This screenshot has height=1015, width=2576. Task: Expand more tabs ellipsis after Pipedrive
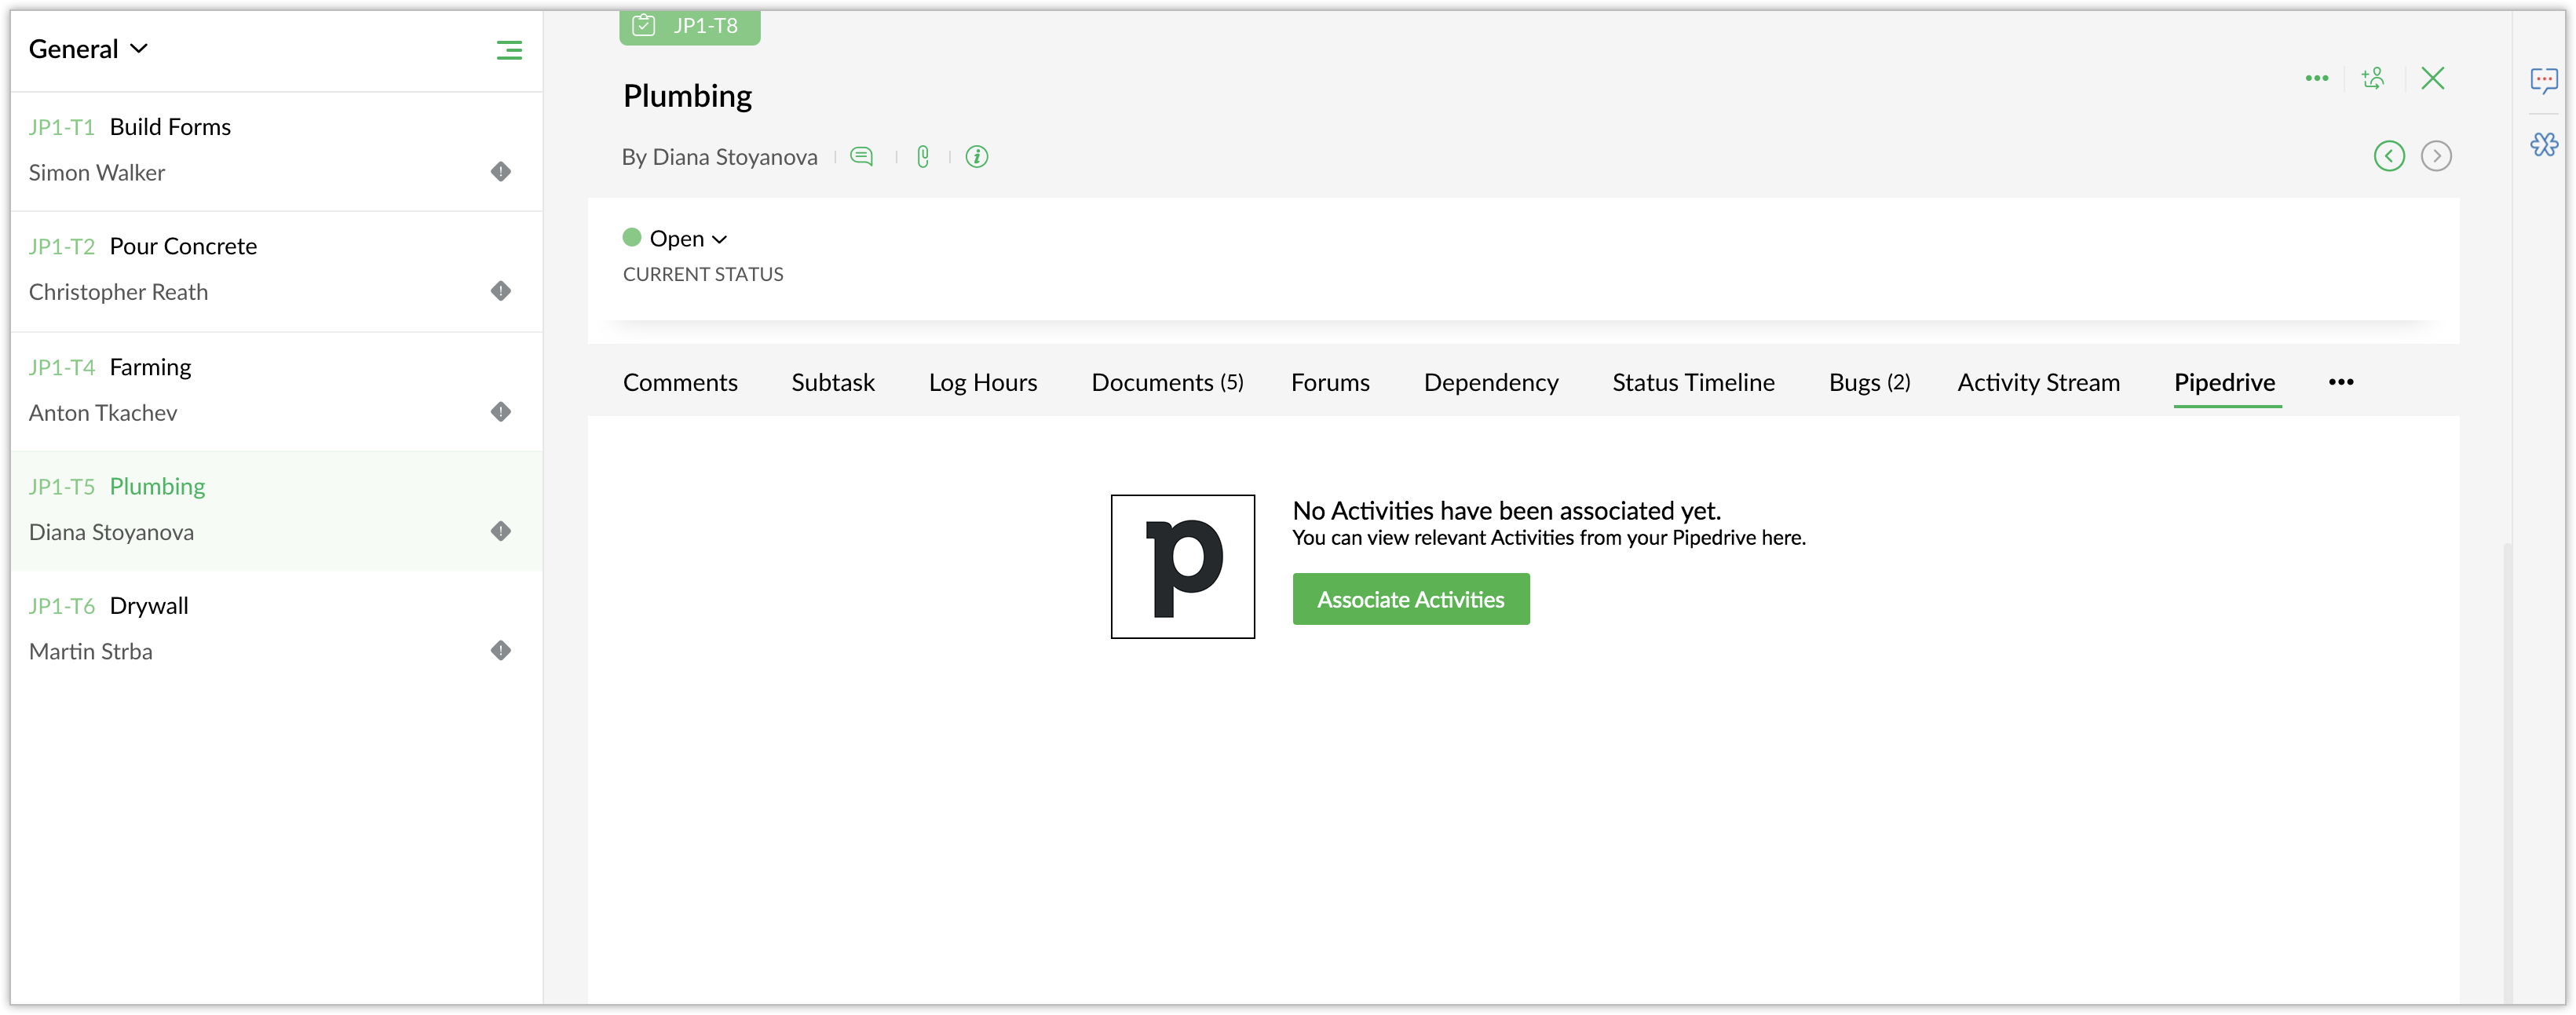2340,382
